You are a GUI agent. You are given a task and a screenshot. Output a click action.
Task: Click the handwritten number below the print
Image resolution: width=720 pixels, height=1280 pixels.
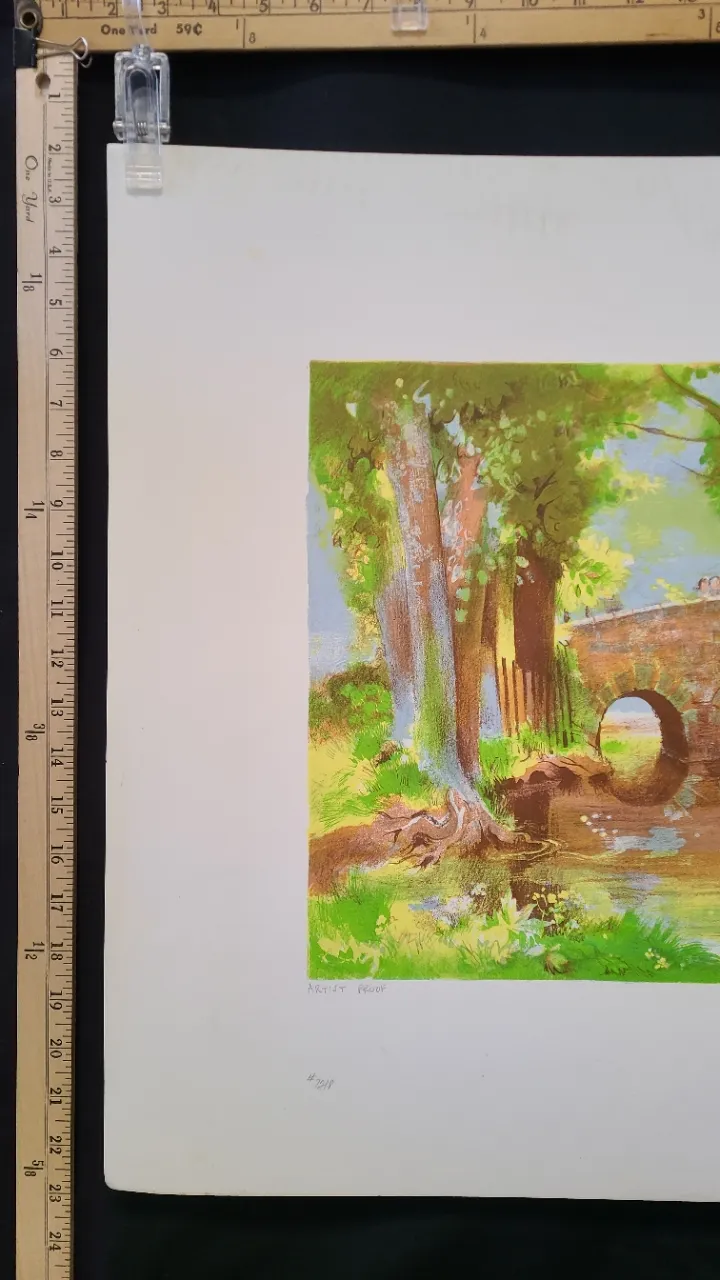click(x=321, y=1082)
